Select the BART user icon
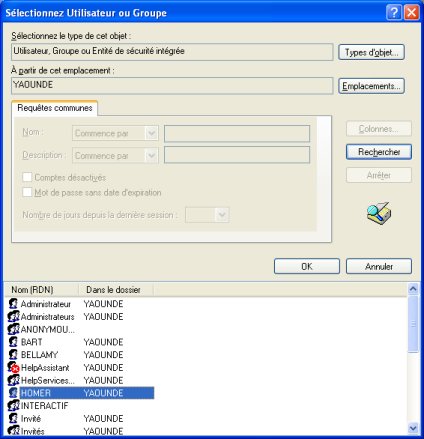 click(13, 342)
